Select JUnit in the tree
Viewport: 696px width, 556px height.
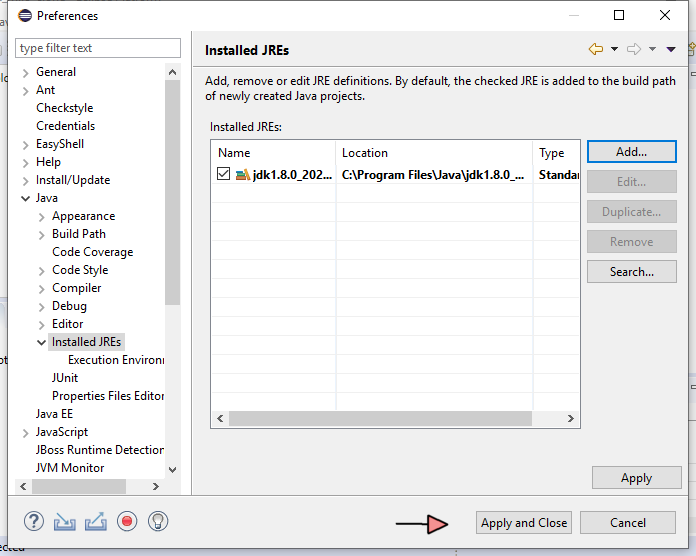65,378
